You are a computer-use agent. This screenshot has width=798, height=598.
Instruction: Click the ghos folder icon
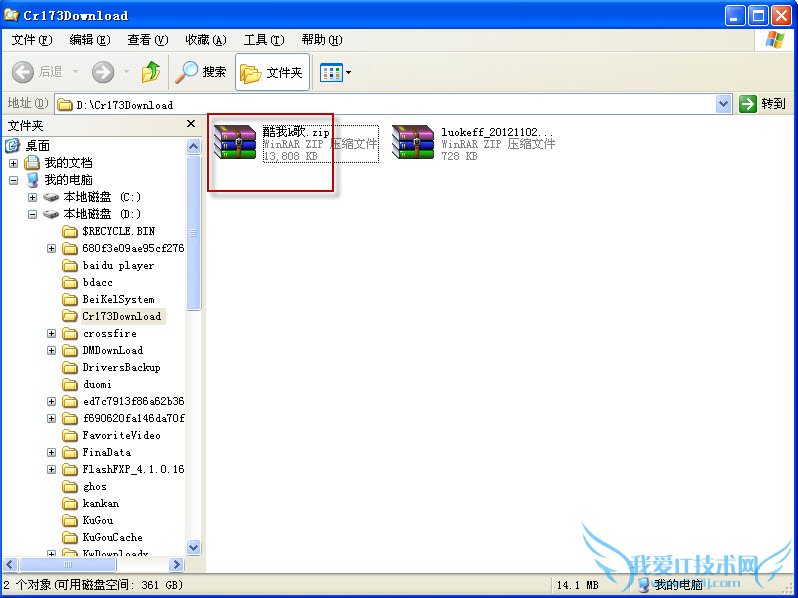pos(70,487)
